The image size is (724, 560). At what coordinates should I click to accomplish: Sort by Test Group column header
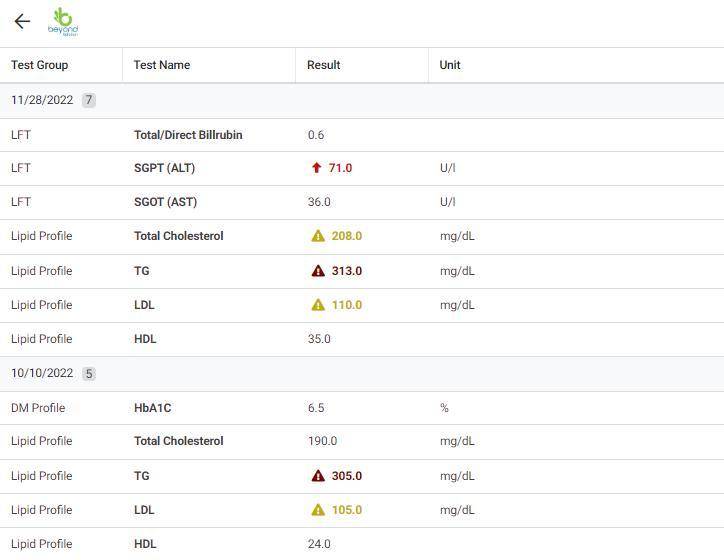coord(40,65)
